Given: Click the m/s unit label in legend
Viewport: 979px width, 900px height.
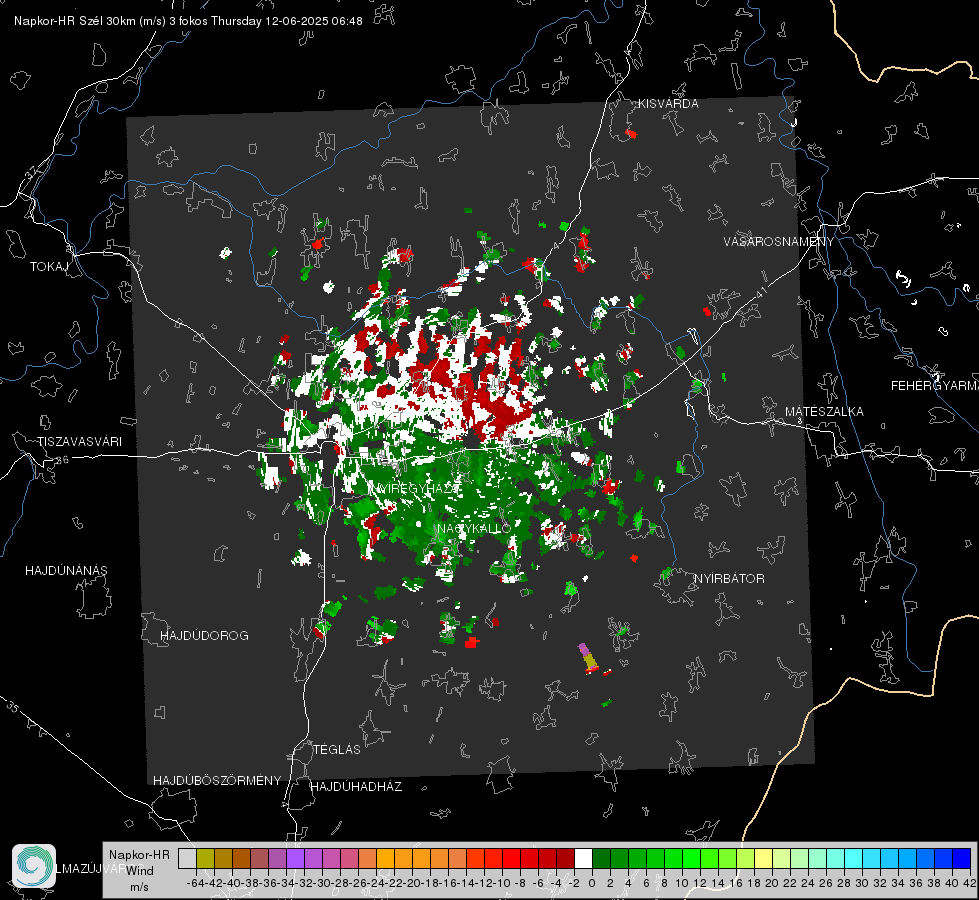Looking at the screenshot, I should point(139,887).
